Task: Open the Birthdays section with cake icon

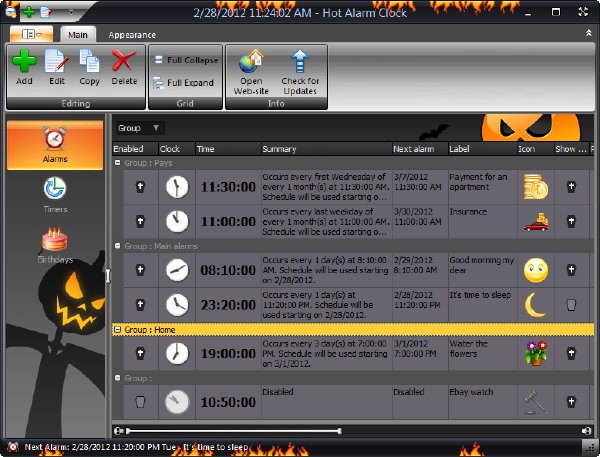Action: click(55, 245)
